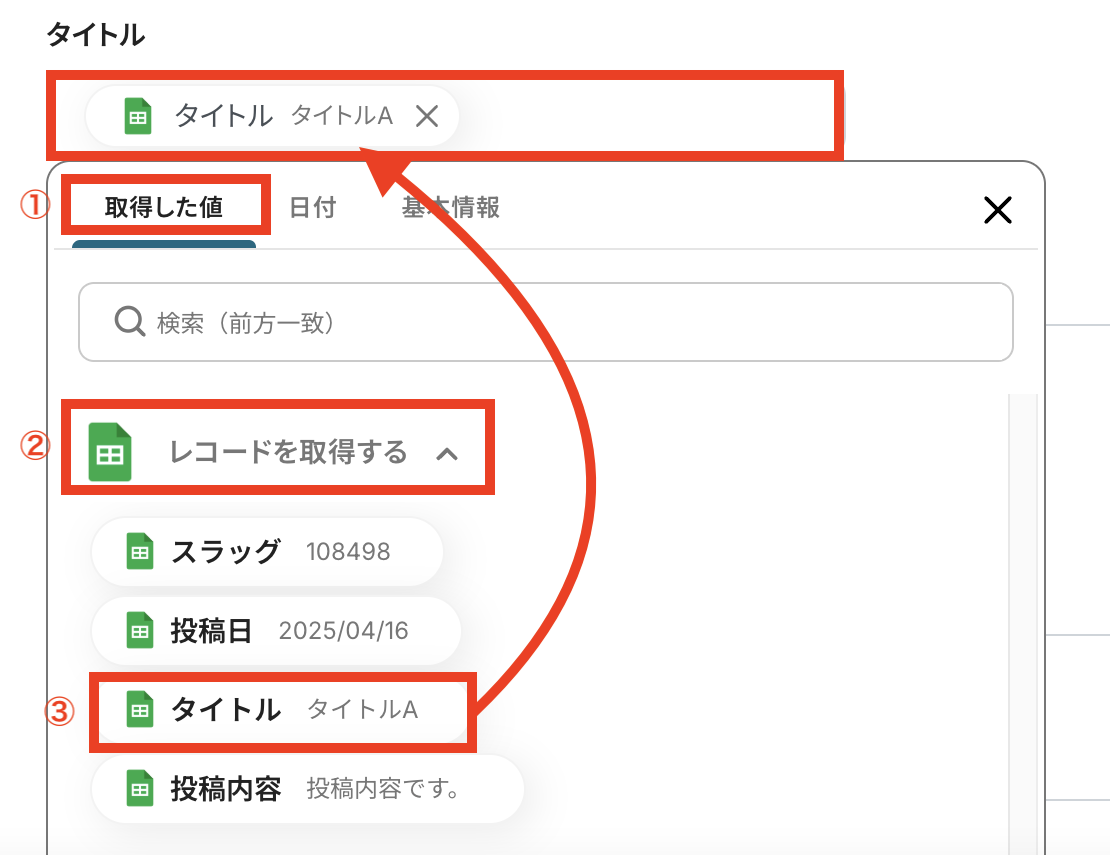The width and height of the screenshot is (1110, 855).
Task: Click the sheet icon on タイトル list chip
Action: click(x=140, y=710)
